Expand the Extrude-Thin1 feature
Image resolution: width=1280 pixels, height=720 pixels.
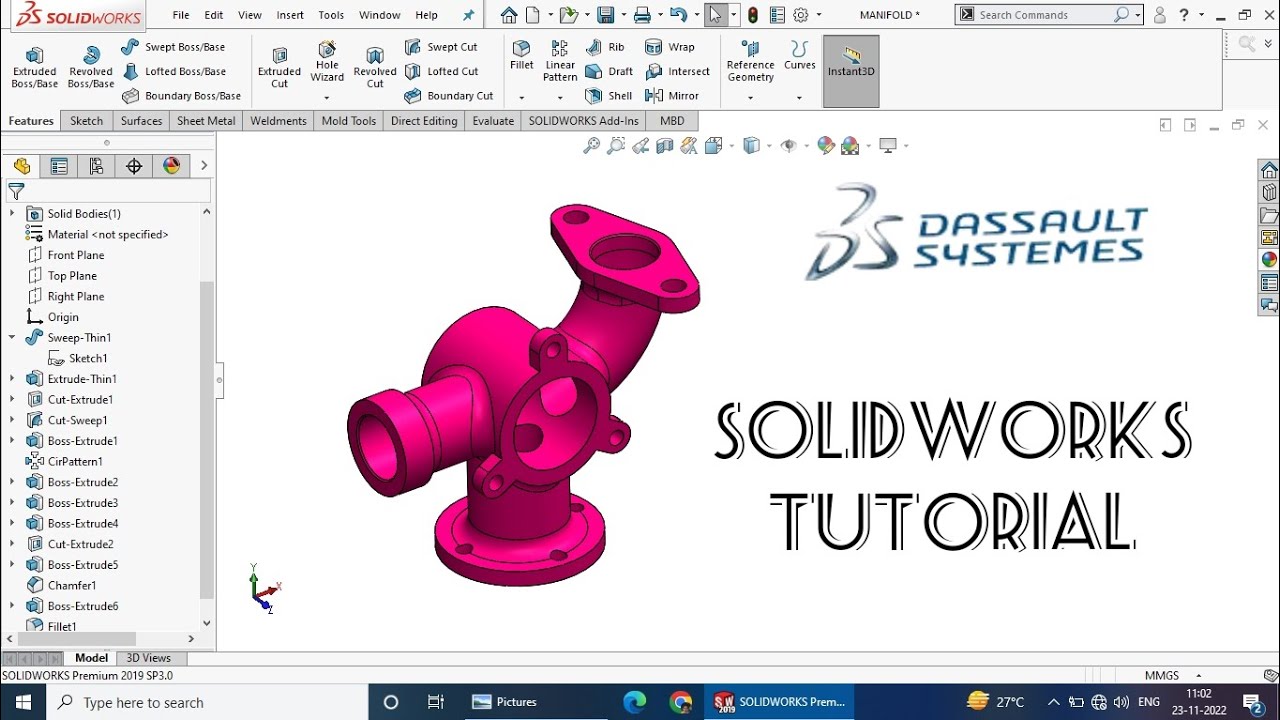click(12, 379)
